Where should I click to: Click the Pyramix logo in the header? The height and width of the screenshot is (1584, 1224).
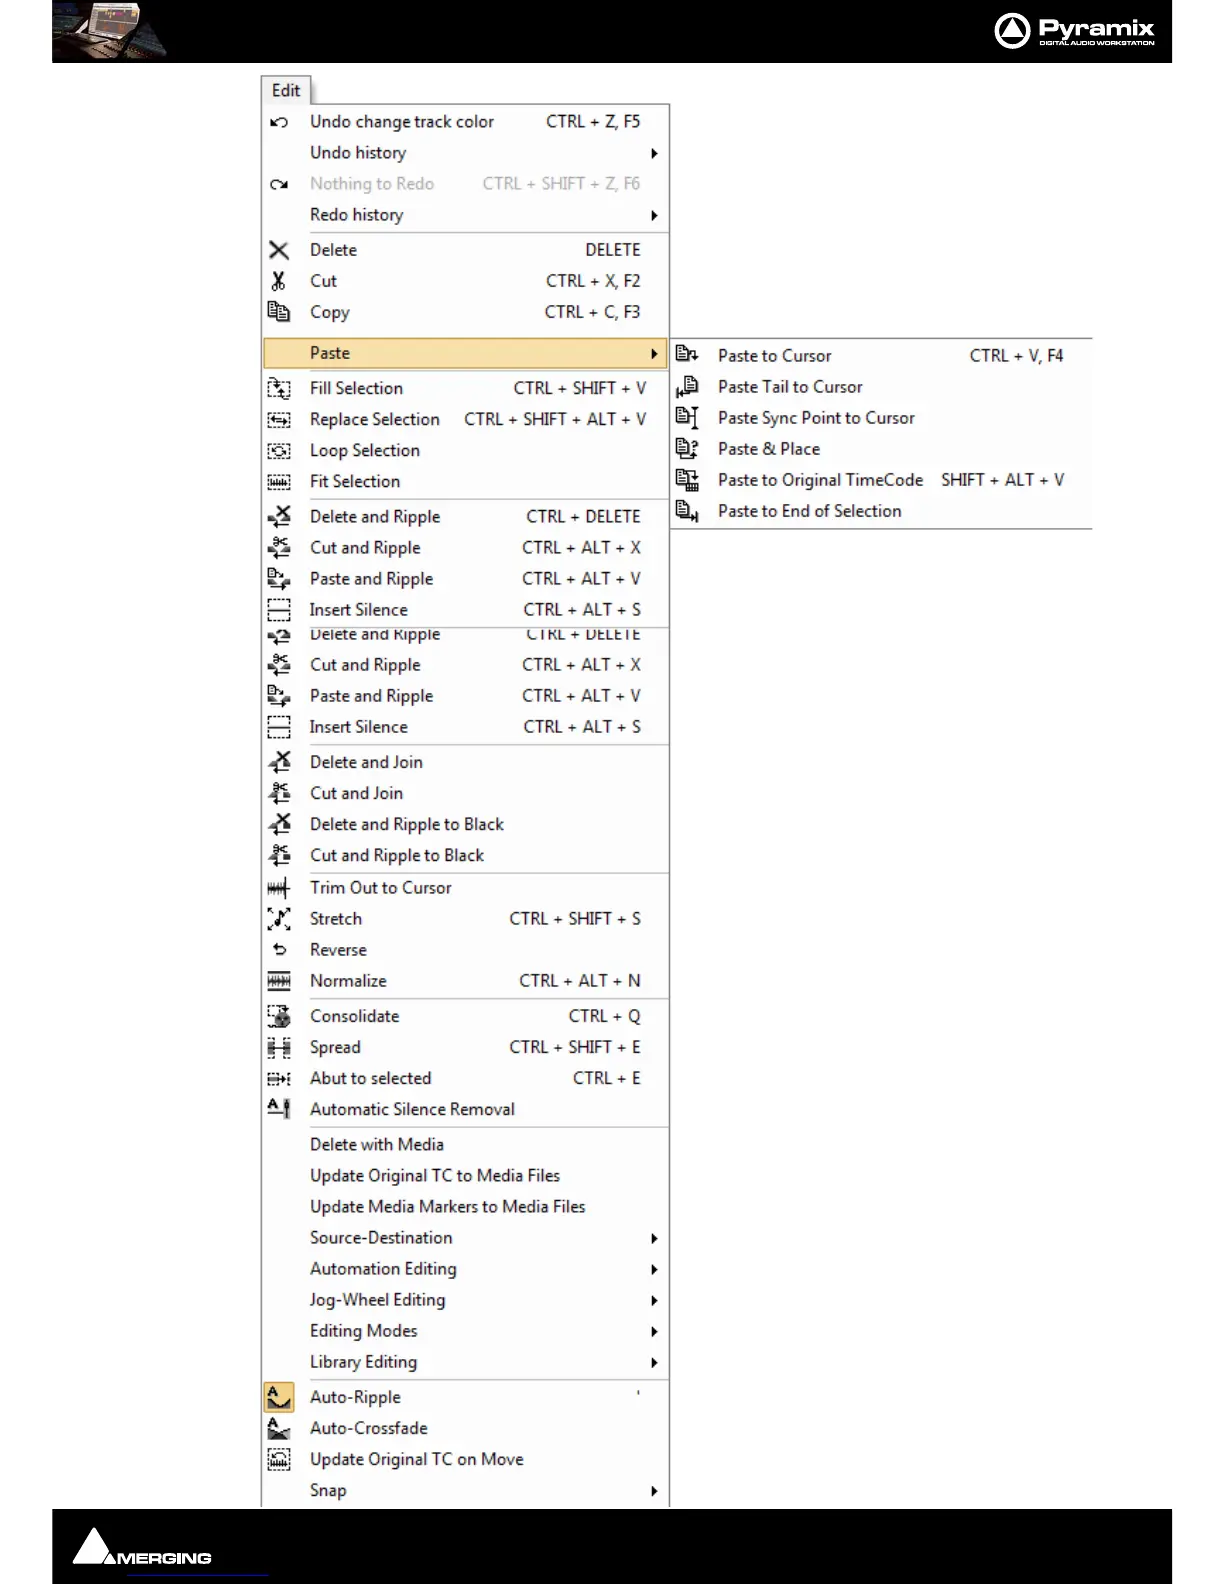pyautogui.click(x=1075, y=31)
